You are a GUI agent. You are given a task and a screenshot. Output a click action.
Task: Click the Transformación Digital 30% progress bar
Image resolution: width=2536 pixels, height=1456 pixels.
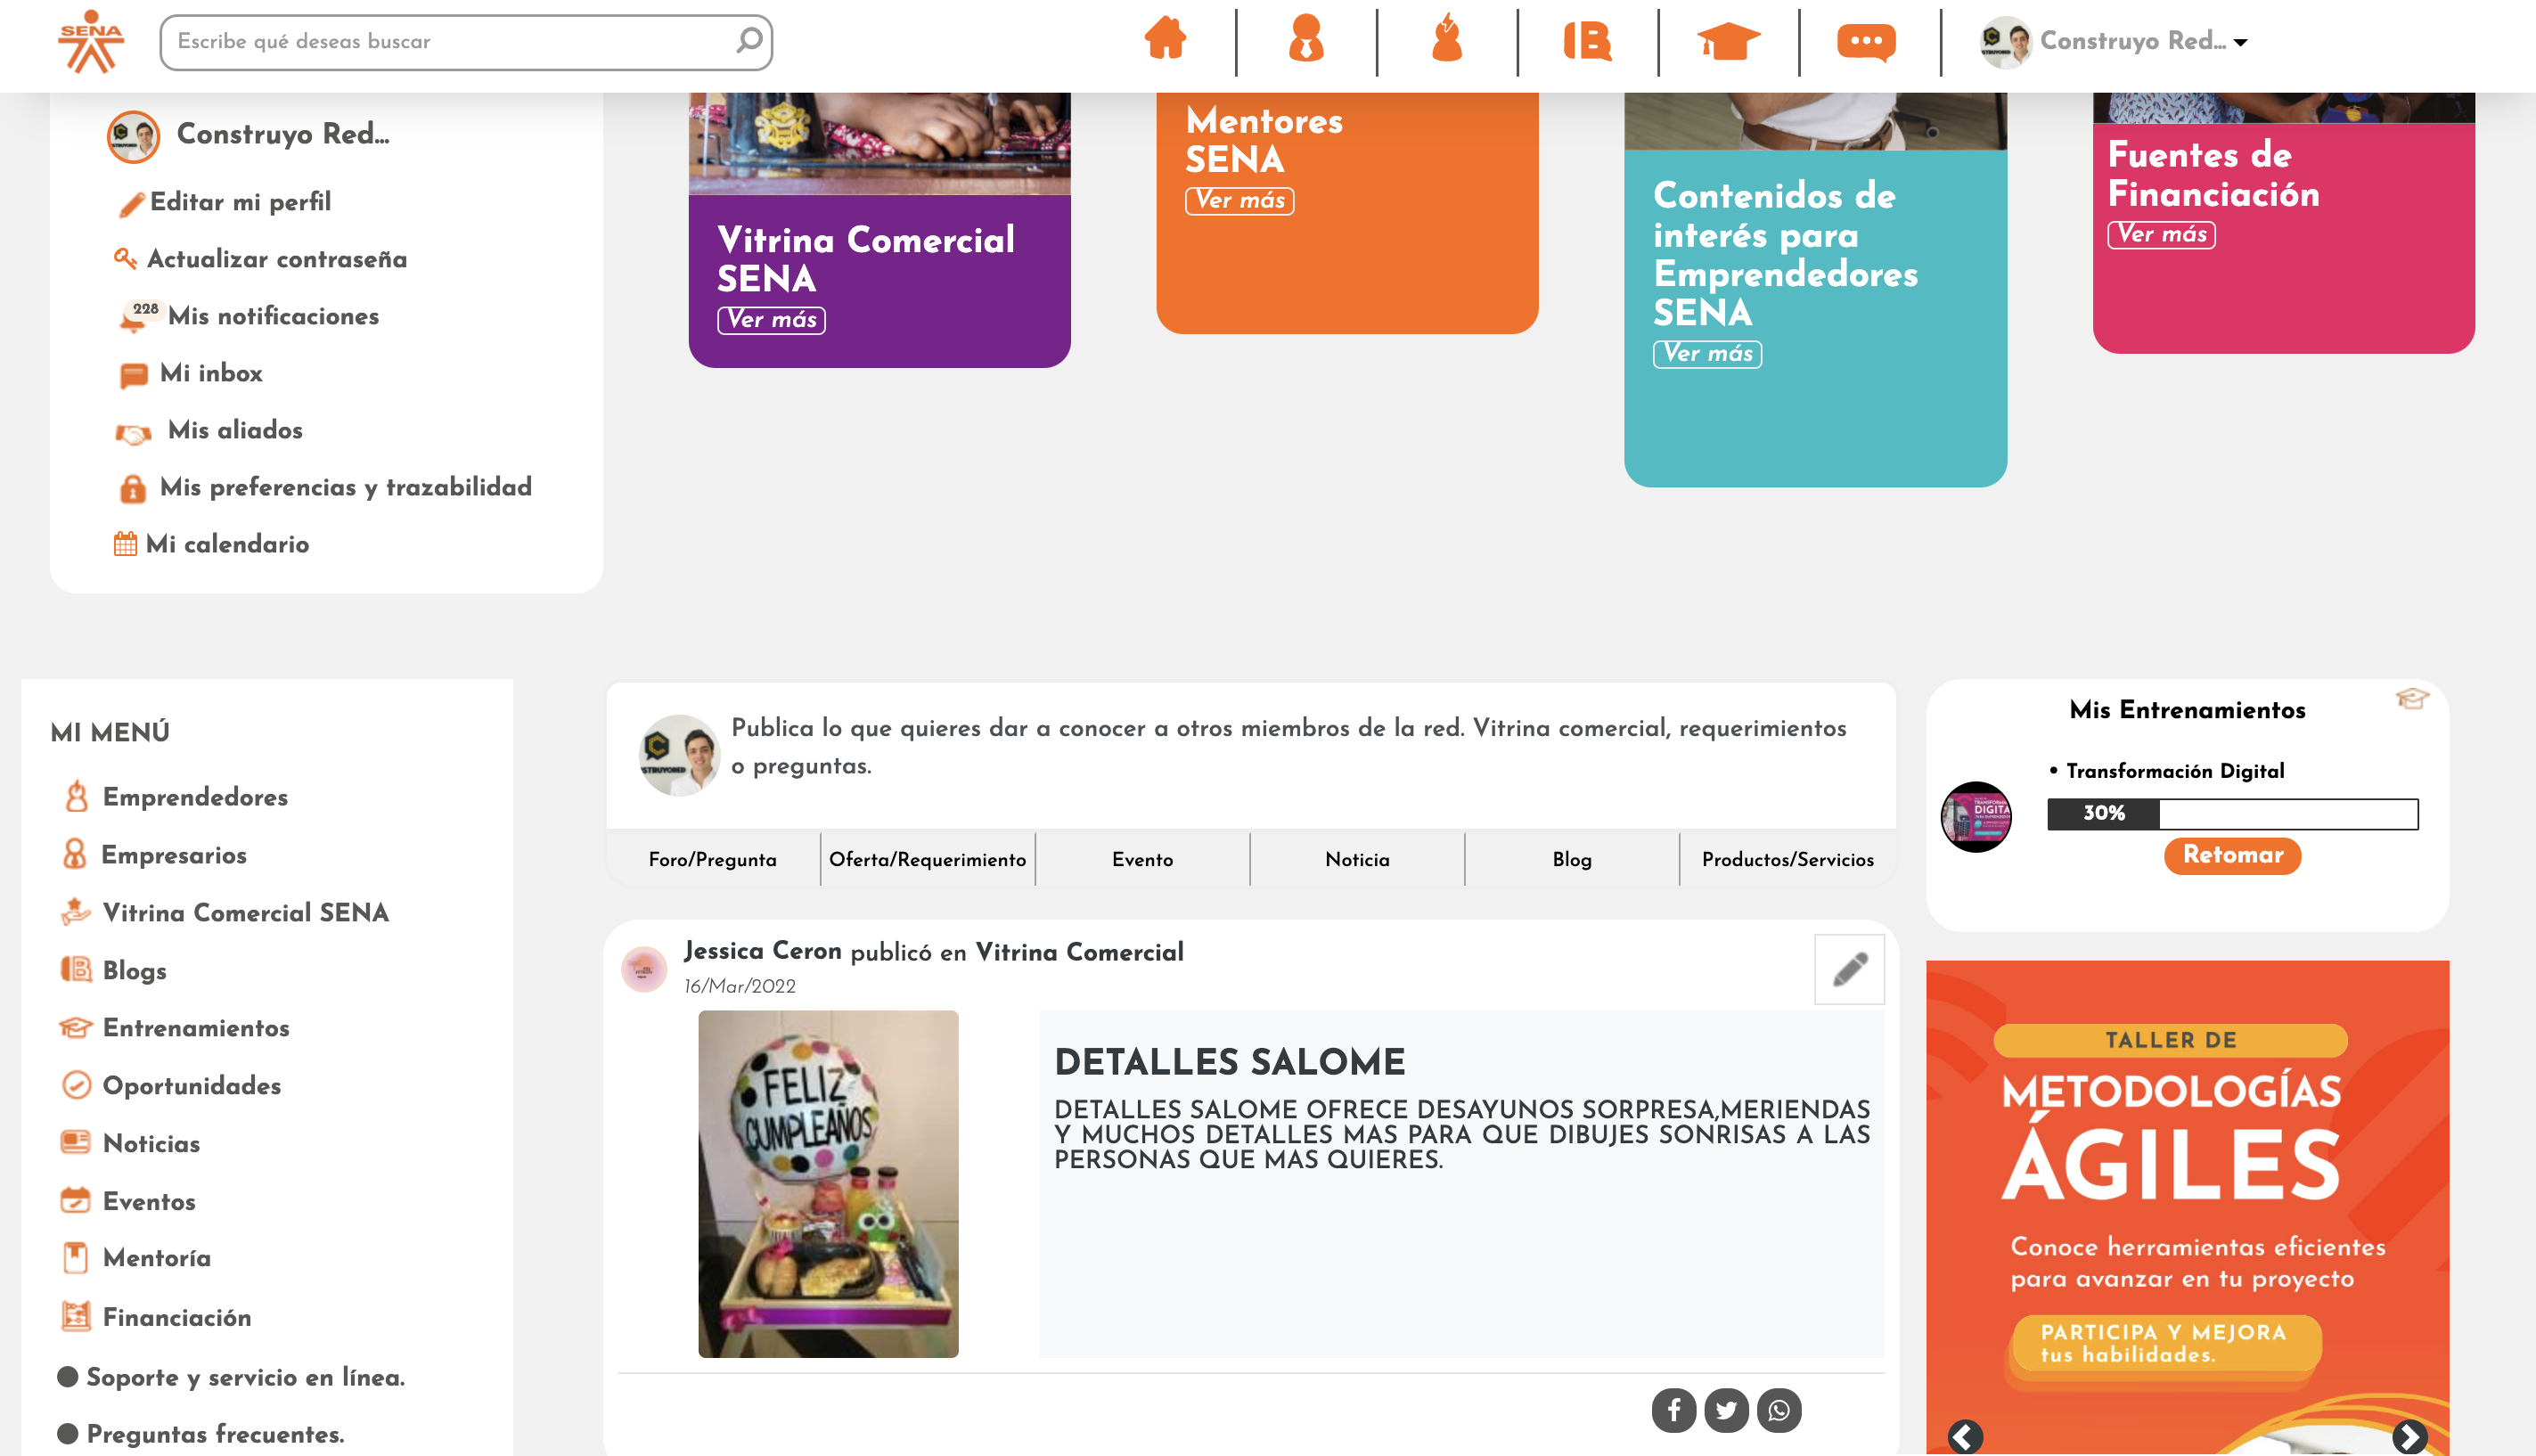click(x=2232, y=813)
